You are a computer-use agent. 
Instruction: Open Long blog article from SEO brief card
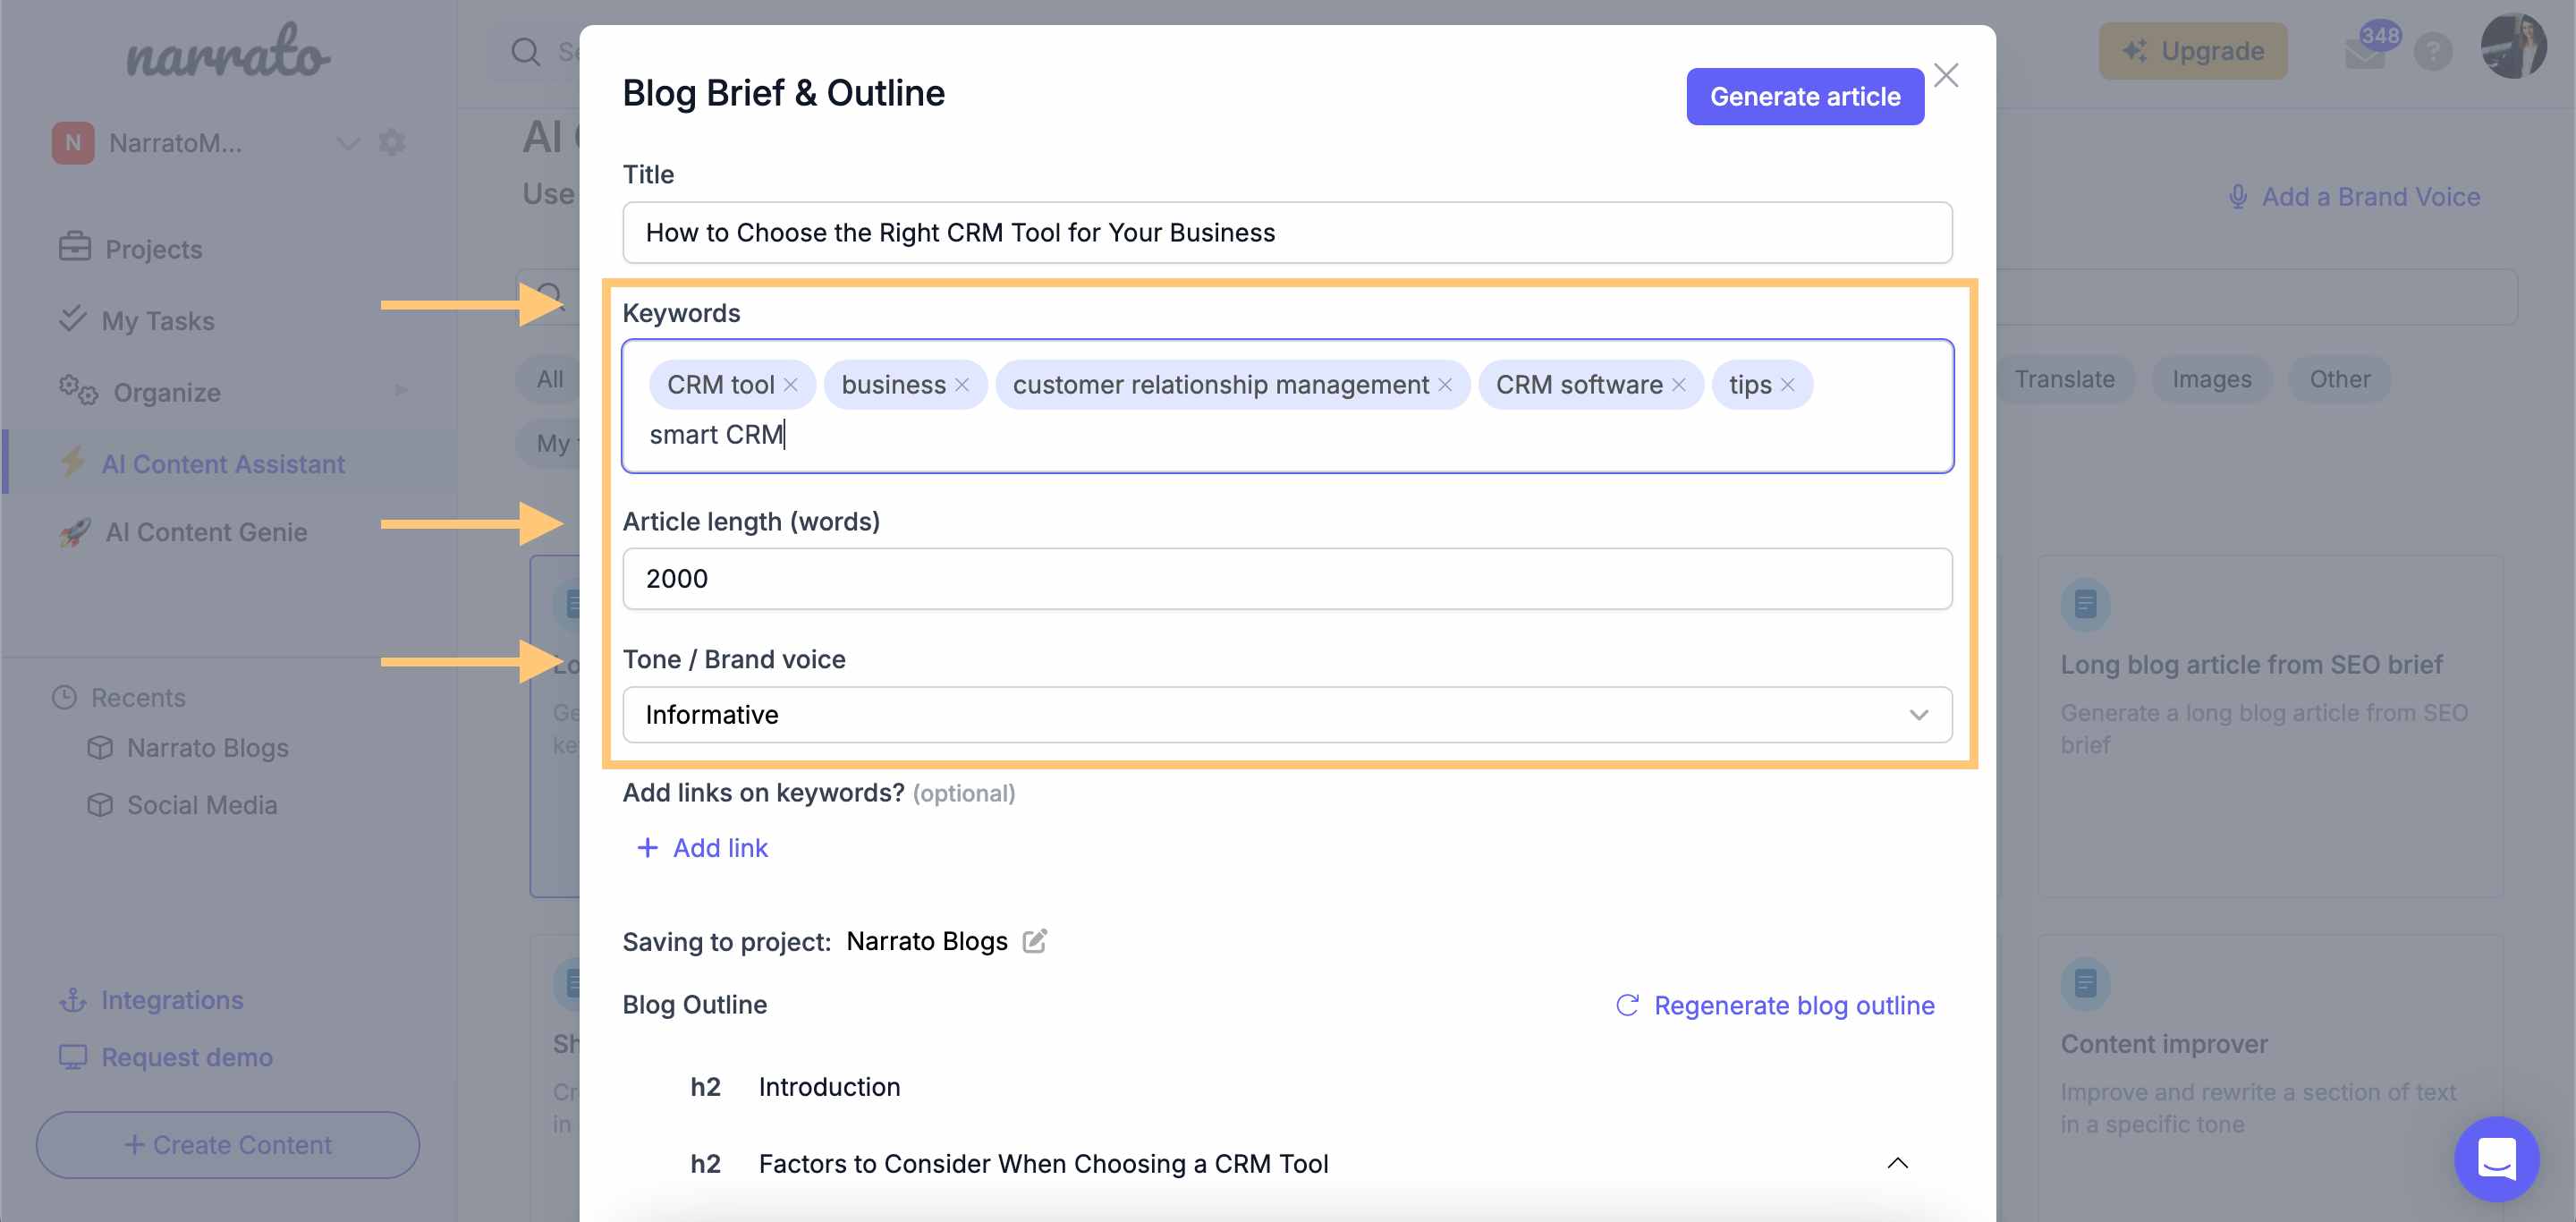click(x=2270, y=726)
